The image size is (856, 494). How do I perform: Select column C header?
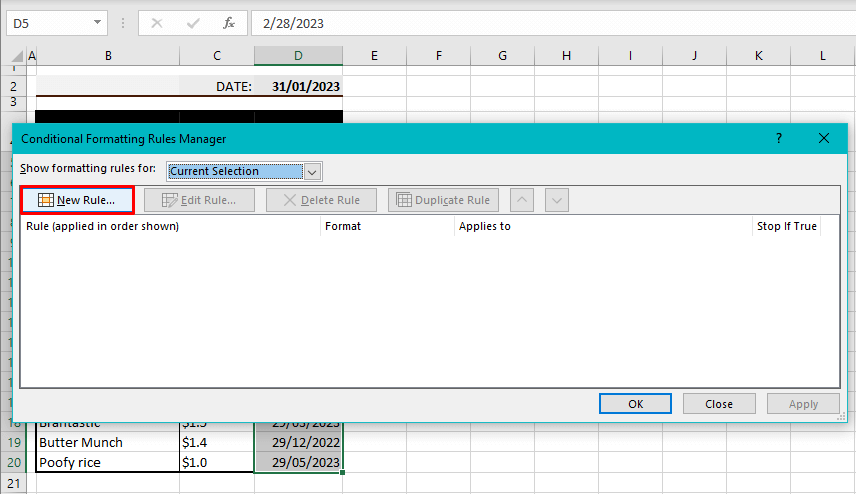tap(217, 56)
